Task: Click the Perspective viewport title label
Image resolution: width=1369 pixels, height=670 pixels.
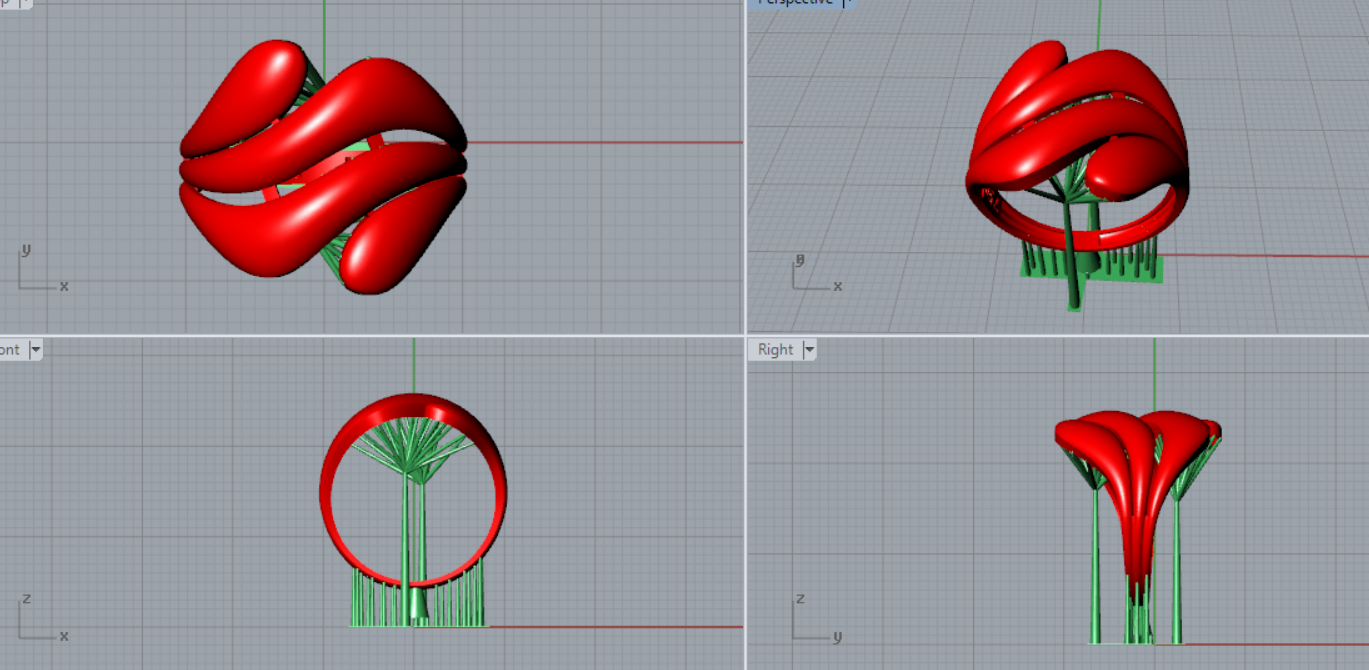Action: (795, 2)
